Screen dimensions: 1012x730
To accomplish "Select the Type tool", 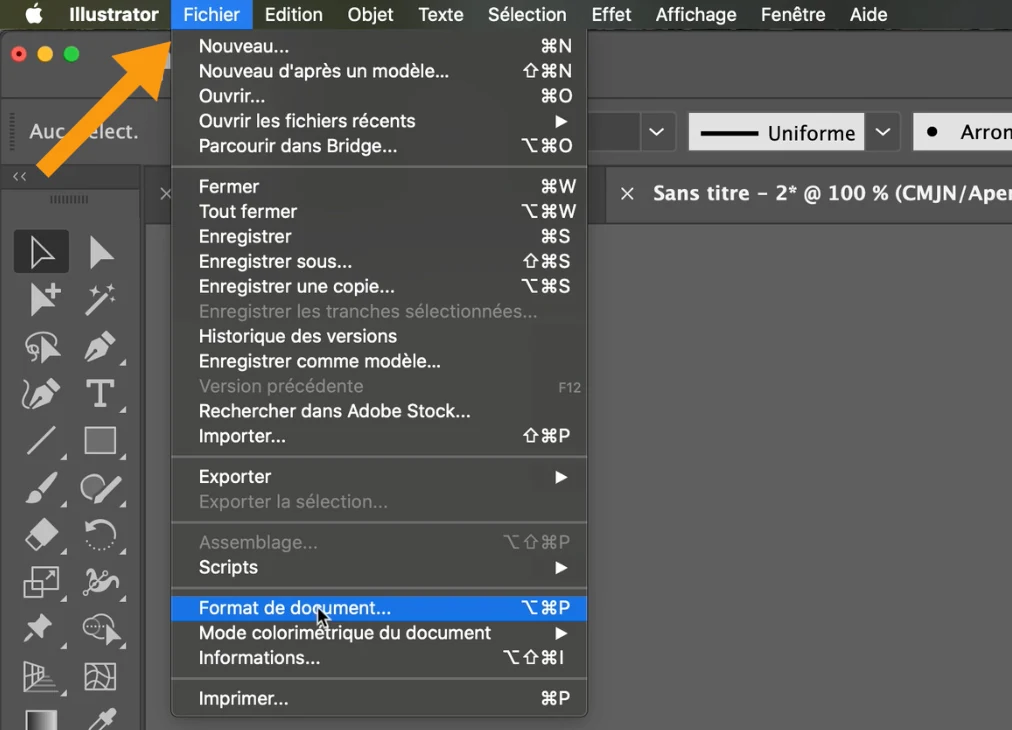I will point(101,393).
